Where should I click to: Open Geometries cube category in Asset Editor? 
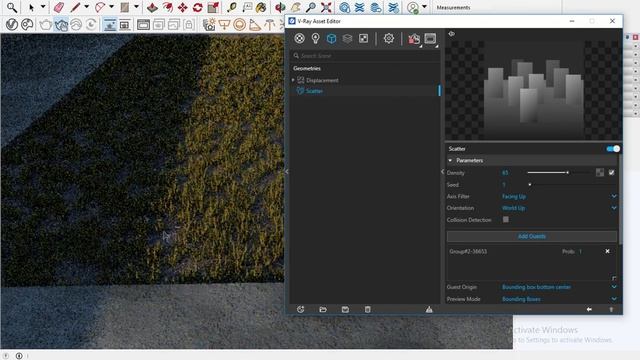331,38
